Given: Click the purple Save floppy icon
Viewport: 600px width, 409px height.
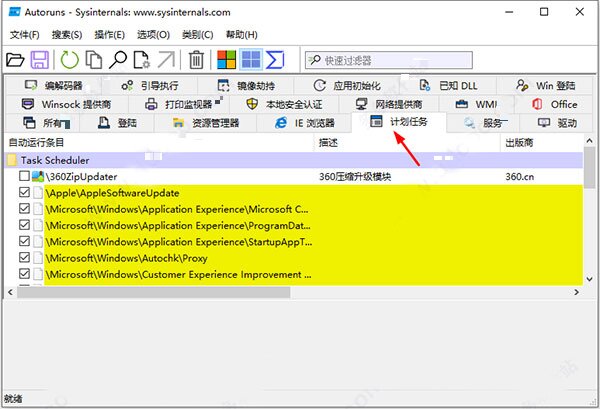Looking at the screenshot, I should (40, 60).
